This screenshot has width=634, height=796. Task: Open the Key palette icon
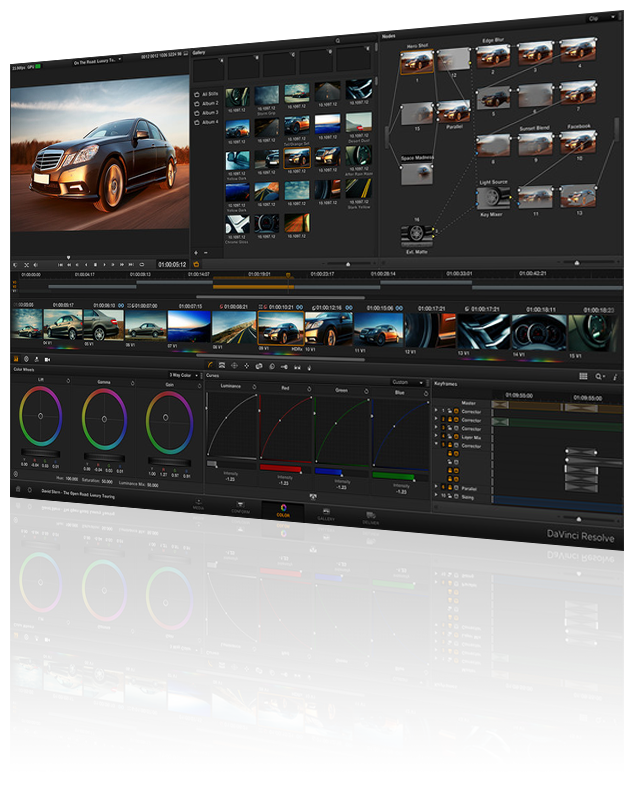[284, 367]
